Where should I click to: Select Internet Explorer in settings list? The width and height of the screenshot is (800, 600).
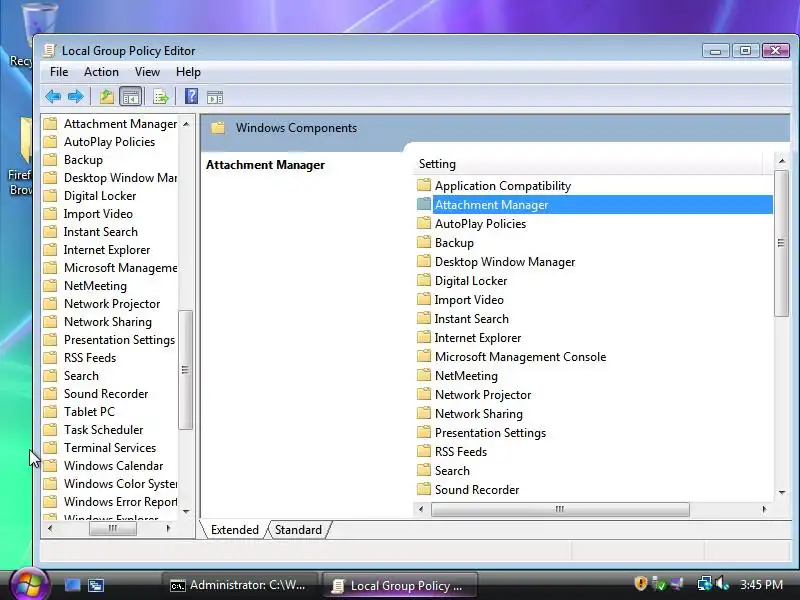point(478,338)
